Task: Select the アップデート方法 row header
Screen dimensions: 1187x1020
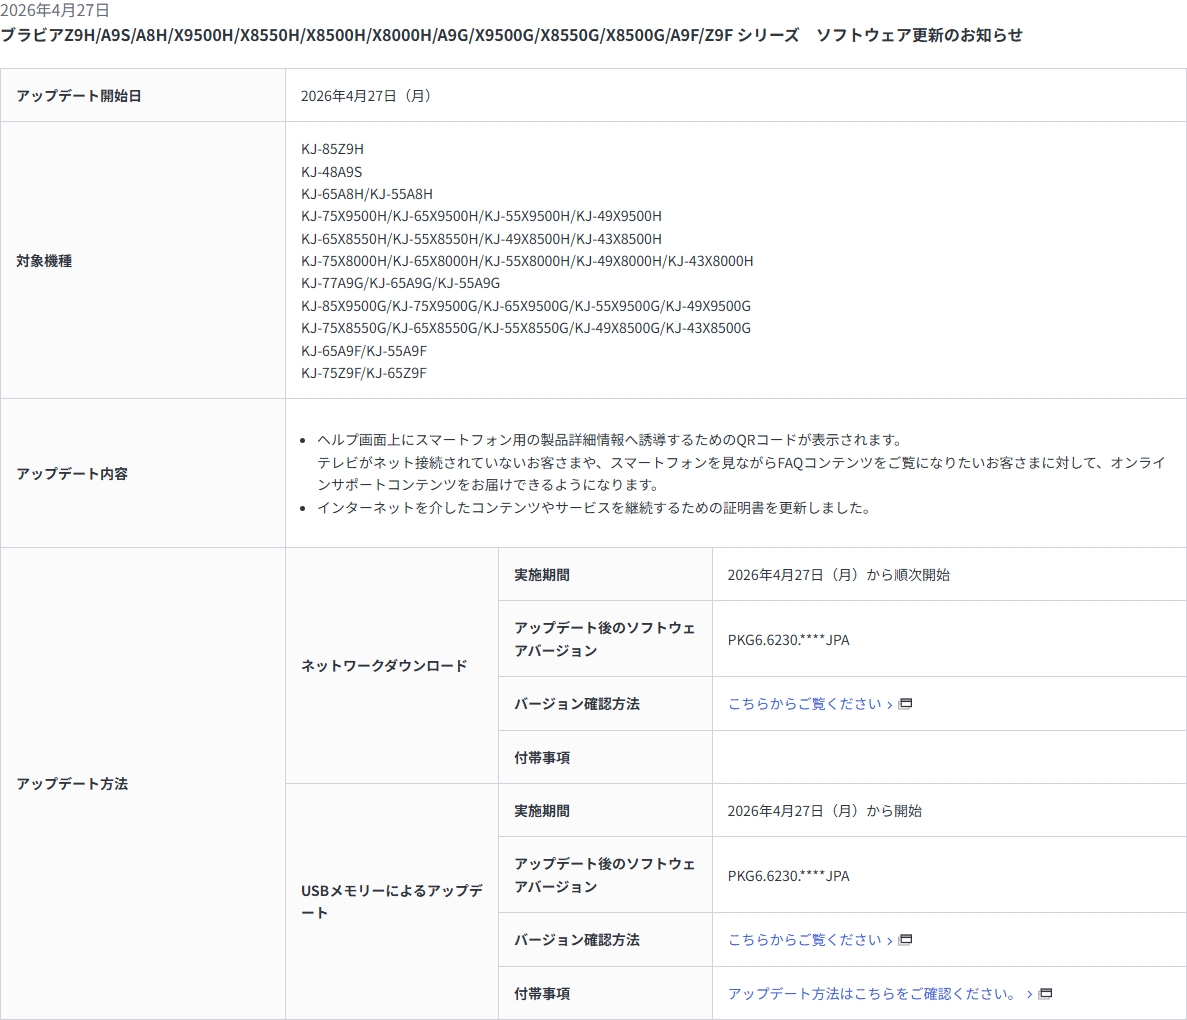Action: click(72, 784)
